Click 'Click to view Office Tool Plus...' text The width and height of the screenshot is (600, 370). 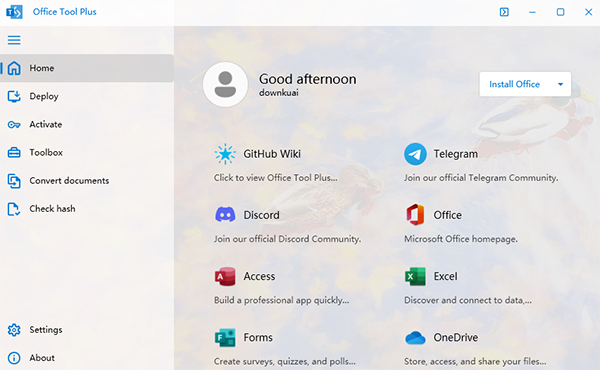pos(276,178)
